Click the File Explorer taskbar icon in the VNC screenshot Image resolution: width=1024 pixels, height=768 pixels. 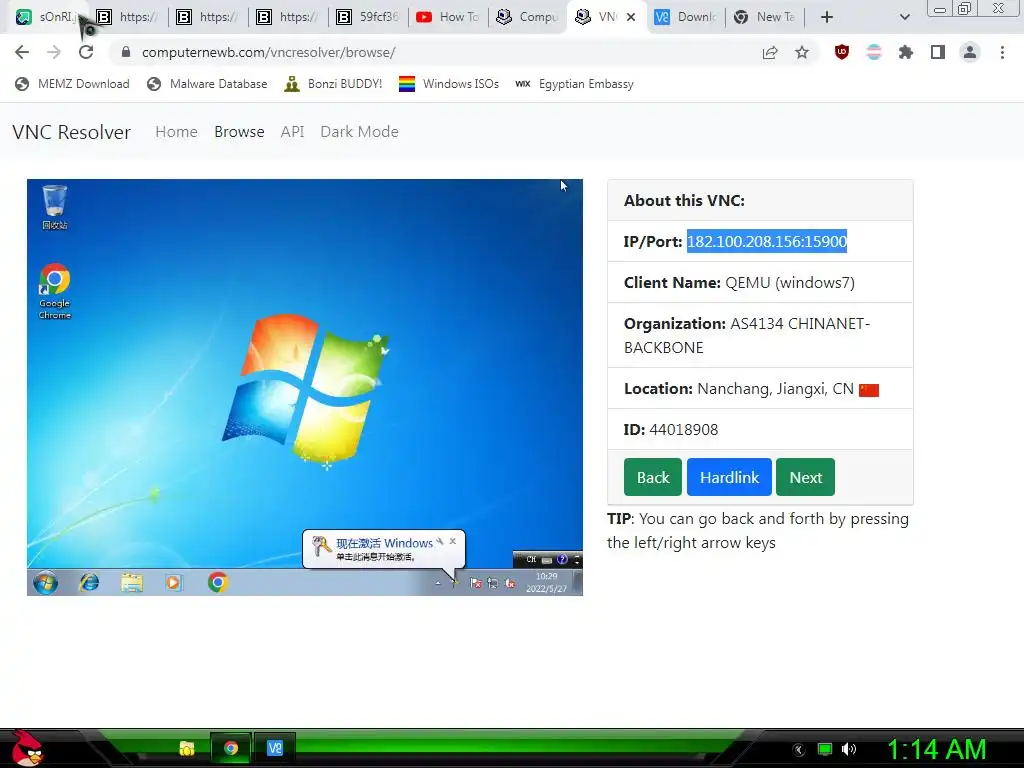(x=131, y=583)
